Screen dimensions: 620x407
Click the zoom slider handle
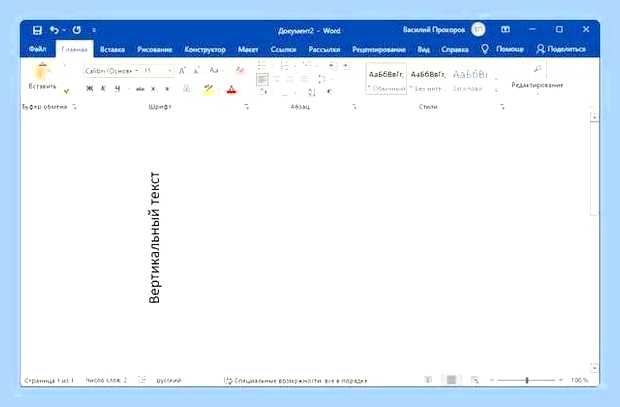click(x=527, y=380)
